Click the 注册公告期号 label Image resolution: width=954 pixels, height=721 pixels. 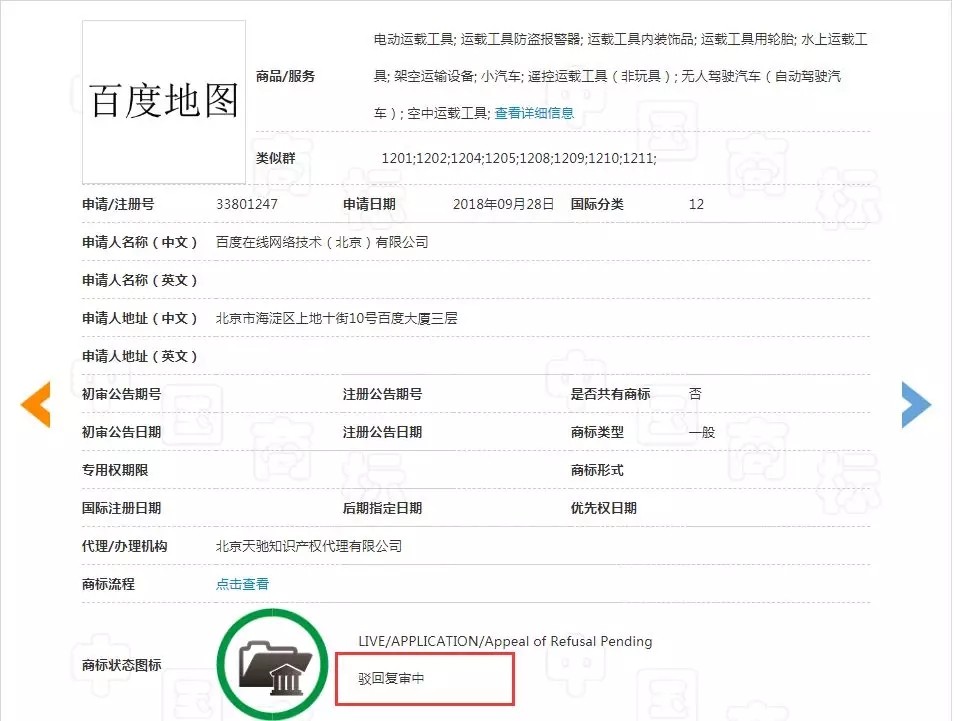coord(382,394)
